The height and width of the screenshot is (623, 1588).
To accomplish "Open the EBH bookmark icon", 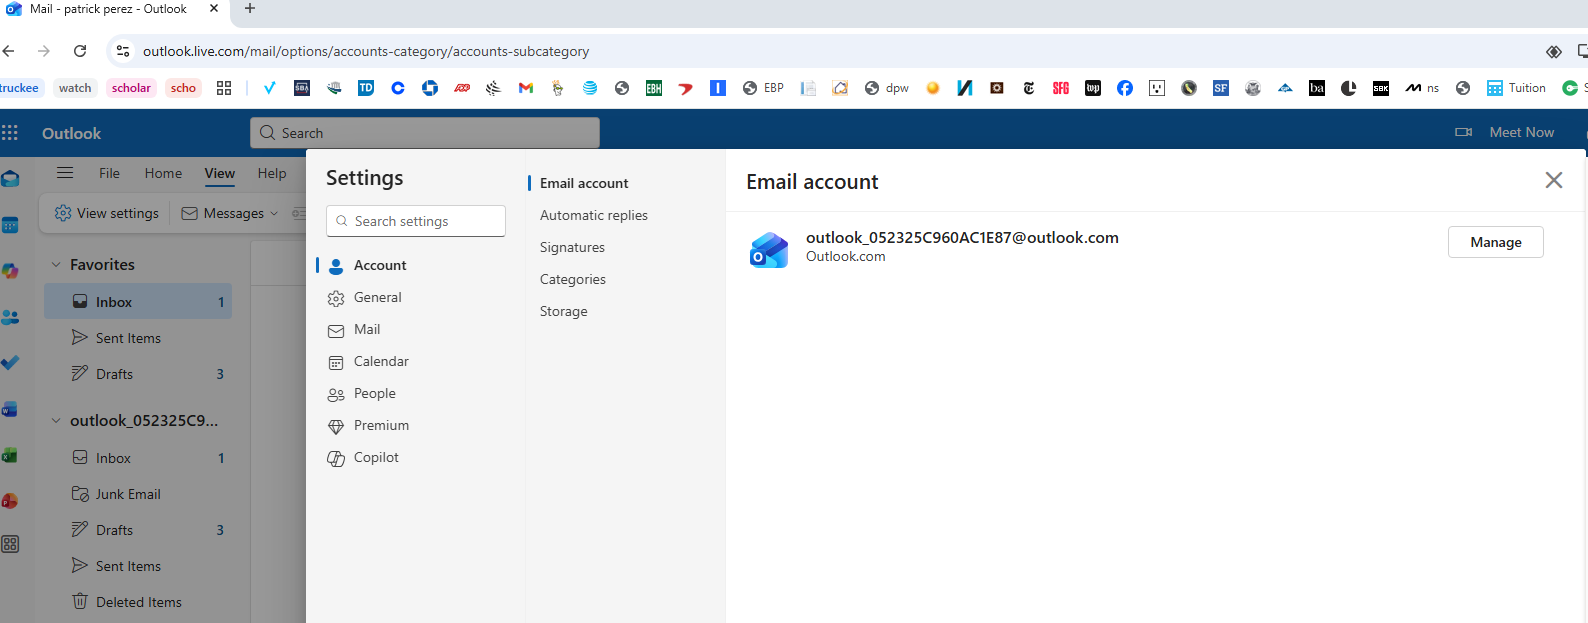I will (654, 88).
